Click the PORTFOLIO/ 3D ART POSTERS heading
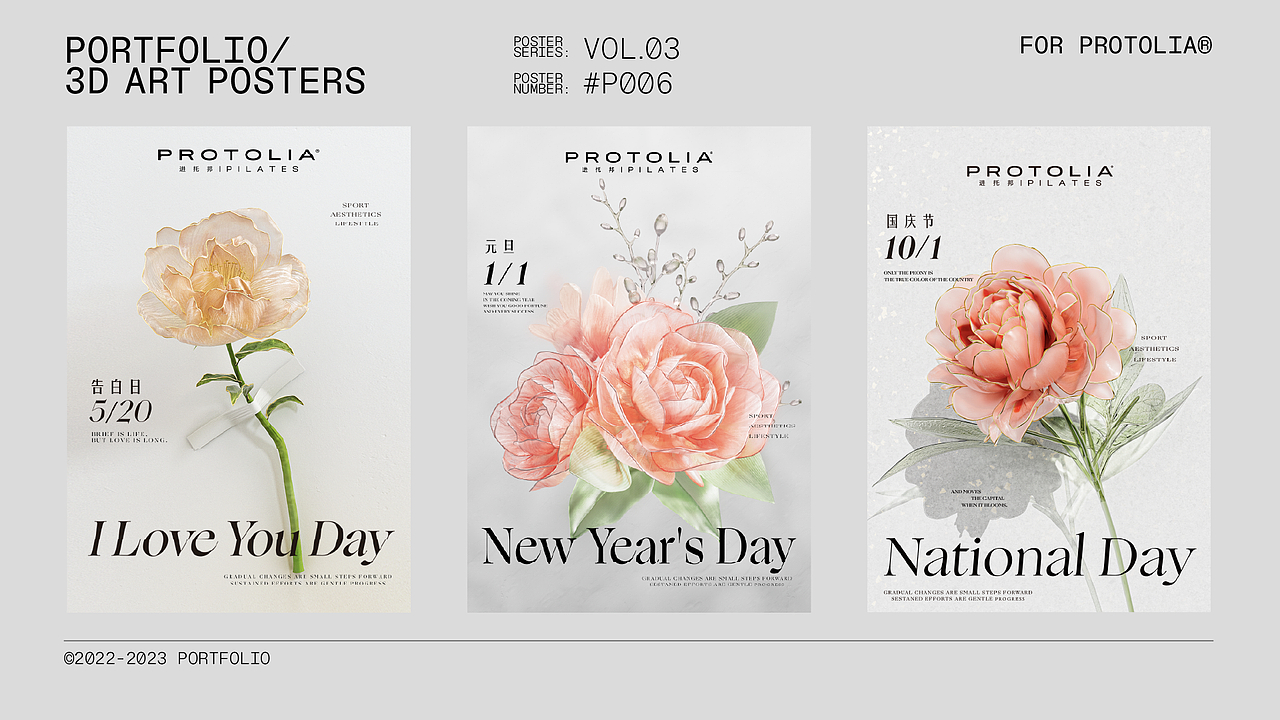The width and height of the screenshot is (1280, 720). [215, 66]
